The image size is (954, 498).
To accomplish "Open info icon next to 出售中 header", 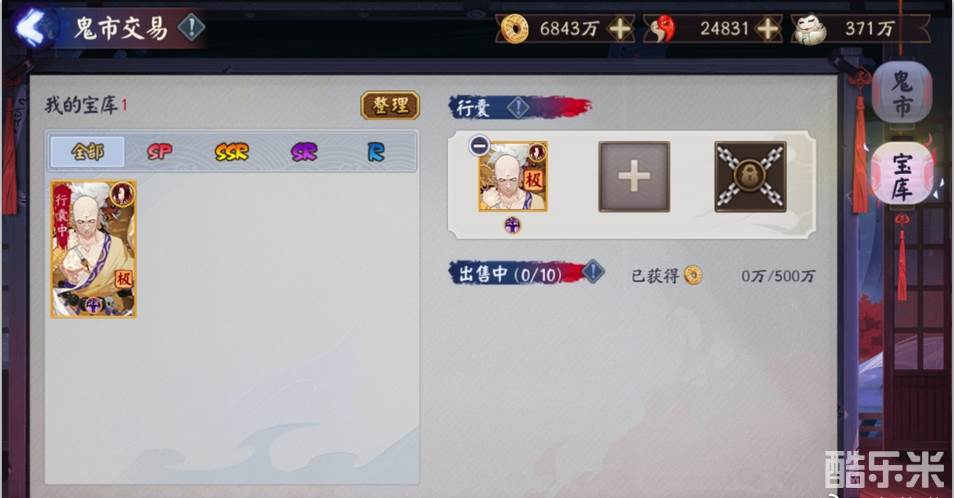I will [x=593, y=271].
